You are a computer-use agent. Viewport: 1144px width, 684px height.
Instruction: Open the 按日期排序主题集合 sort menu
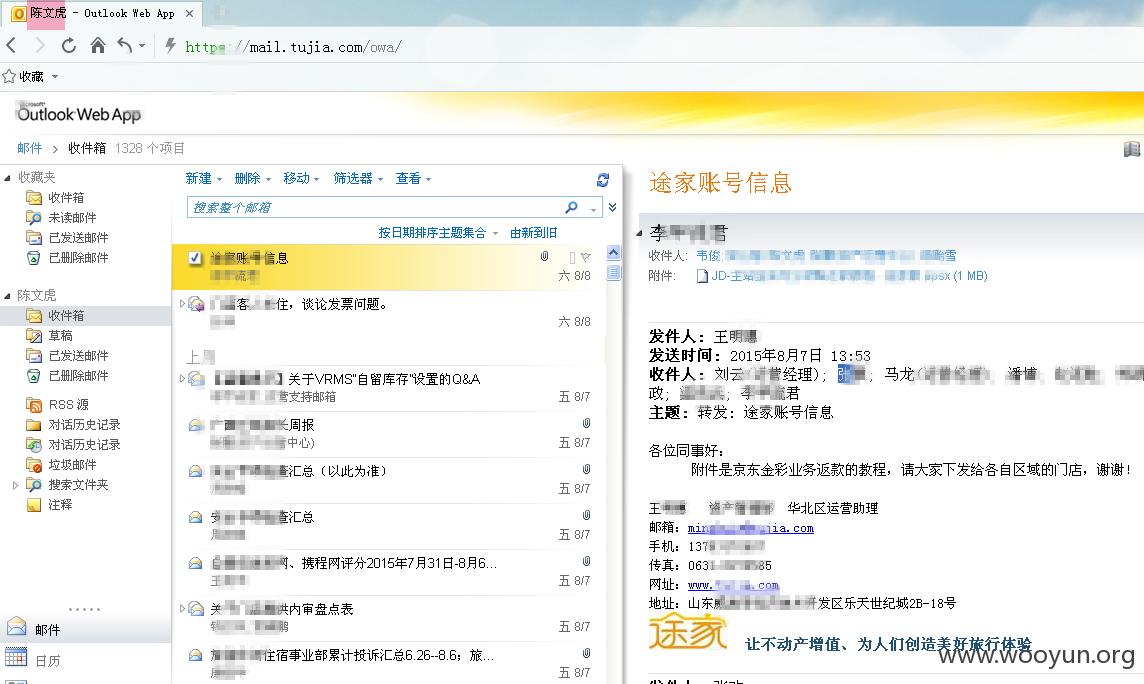438,233
